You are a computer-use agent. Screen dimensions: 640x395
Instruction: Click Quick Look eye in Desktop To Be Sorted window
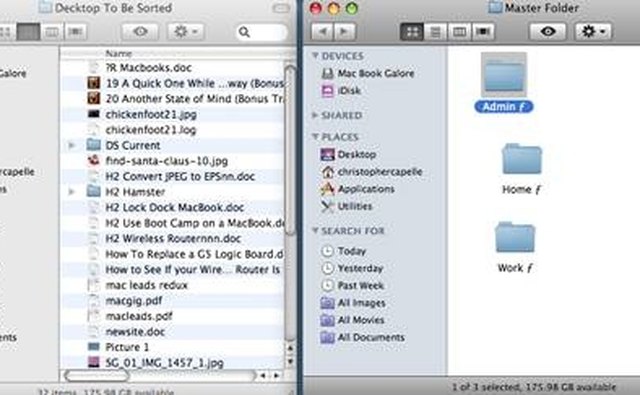click(140, 31)
